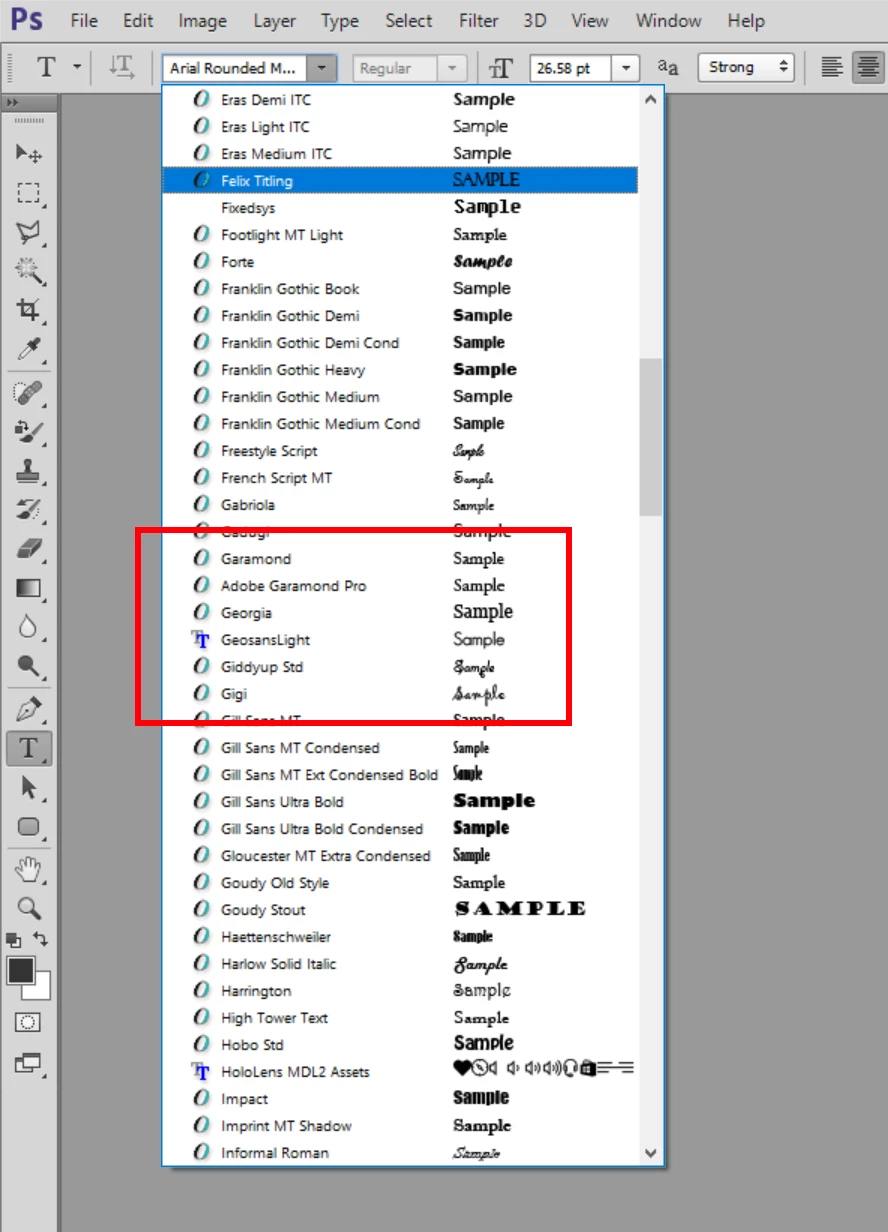Open Type tool preset picker arrow

(77, 67)
